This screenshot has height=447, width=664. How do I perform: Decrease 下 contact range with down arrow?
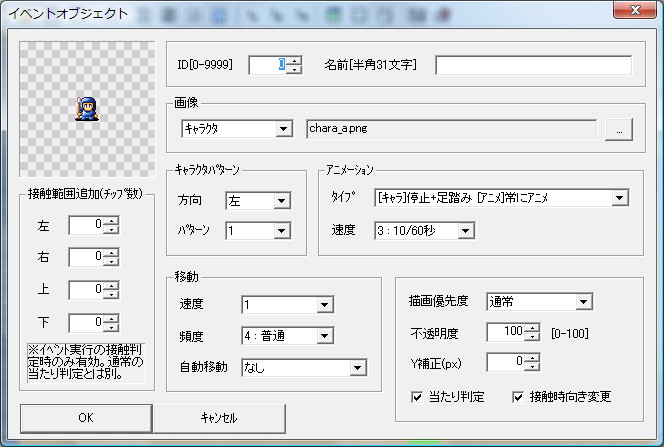pyautogui.click(x=112, y=327)
